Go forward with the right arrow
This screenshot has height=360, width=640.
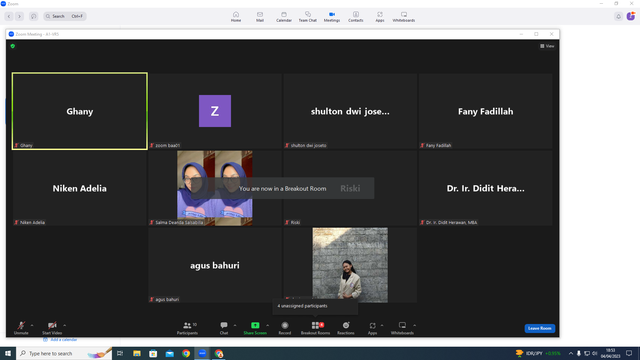(19, 16)
